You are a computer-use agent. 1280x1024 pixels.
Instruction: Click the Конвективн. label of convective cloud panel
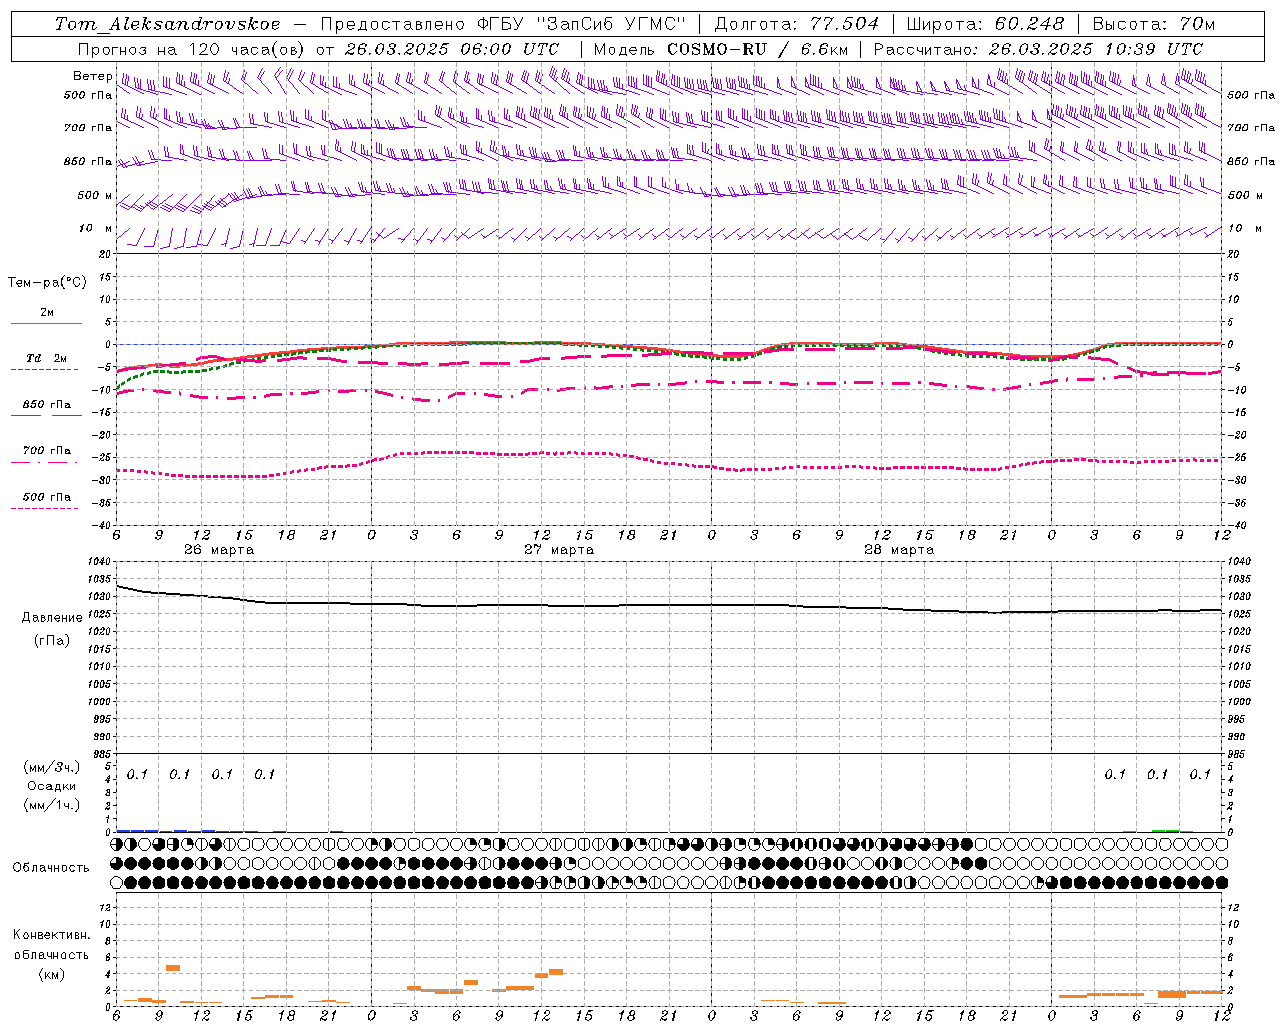(51, 935)
